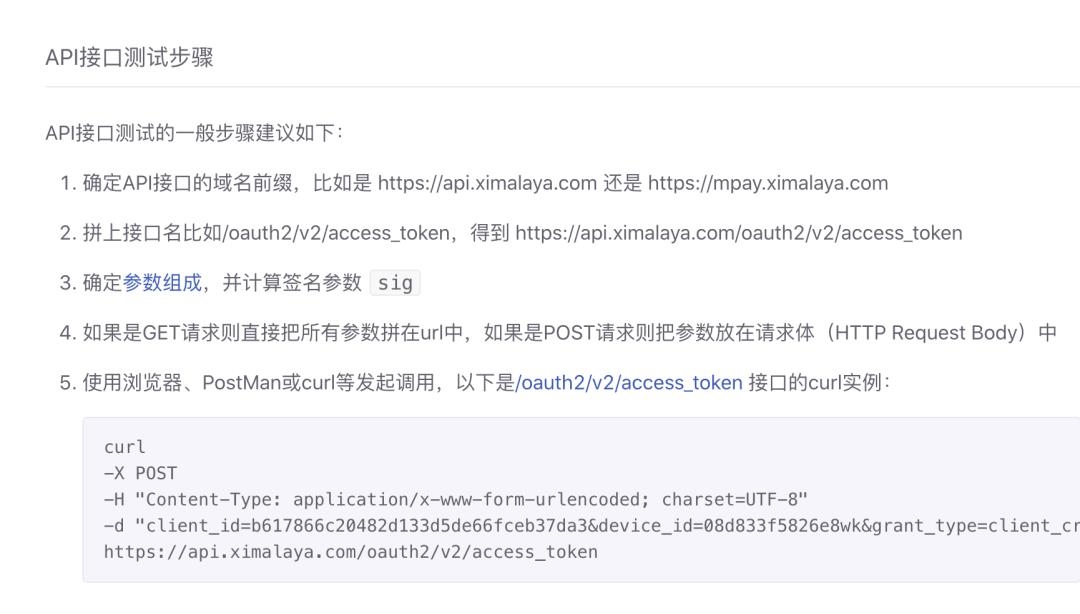The height and width of the screenshot is (614, 1080).
Task: Open the 参数组成 link
Action: coord(162,283)
